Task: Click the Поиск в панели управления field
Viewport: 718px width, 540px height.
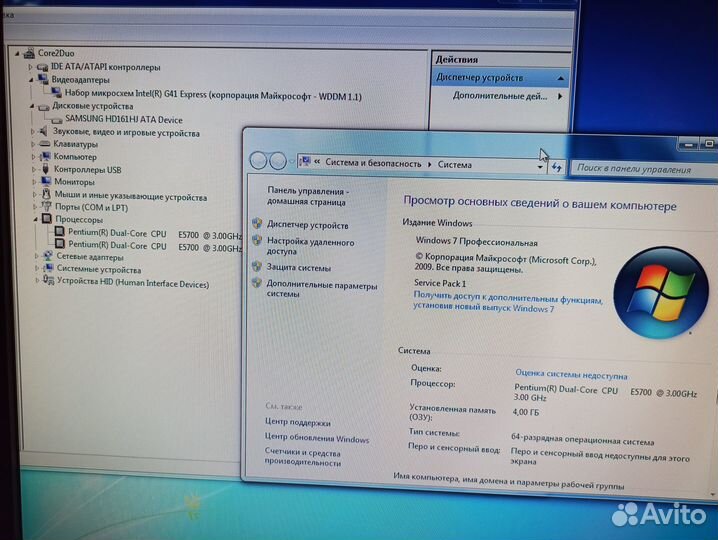Action: [x=643, y=169]
